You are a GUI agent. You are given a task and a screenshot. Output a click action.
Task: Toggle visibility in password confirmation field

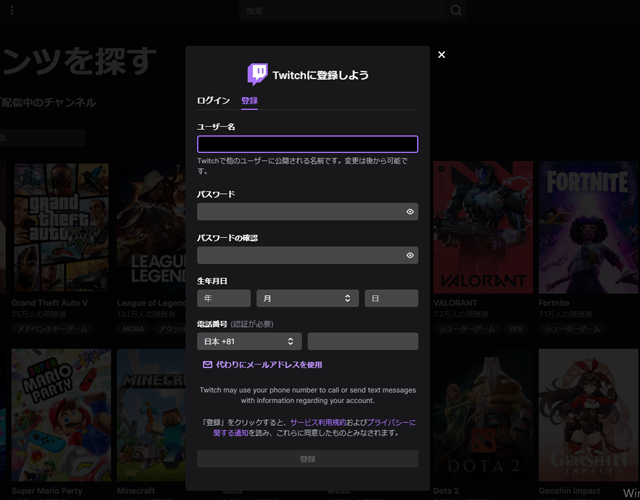(x=410, y=256)
